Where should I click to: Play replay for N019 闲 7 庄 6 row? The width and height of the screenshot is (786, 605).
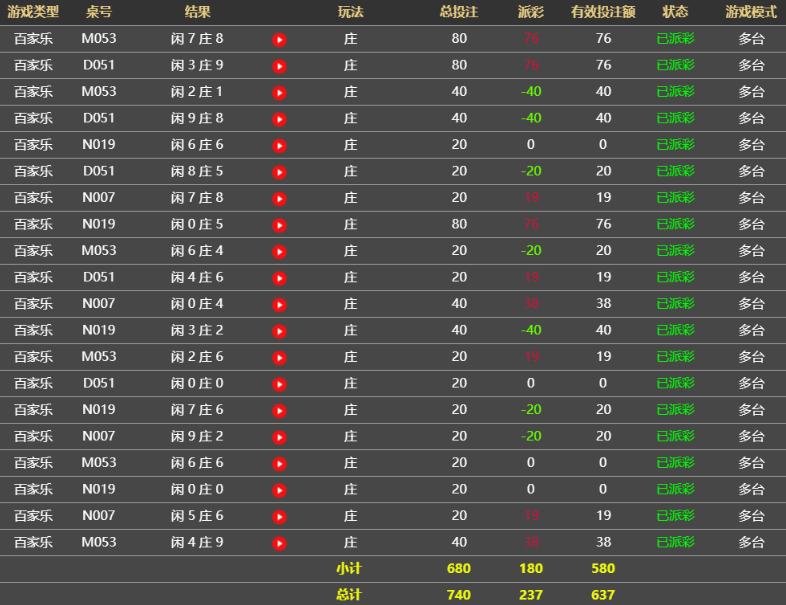tap(279, 411)
